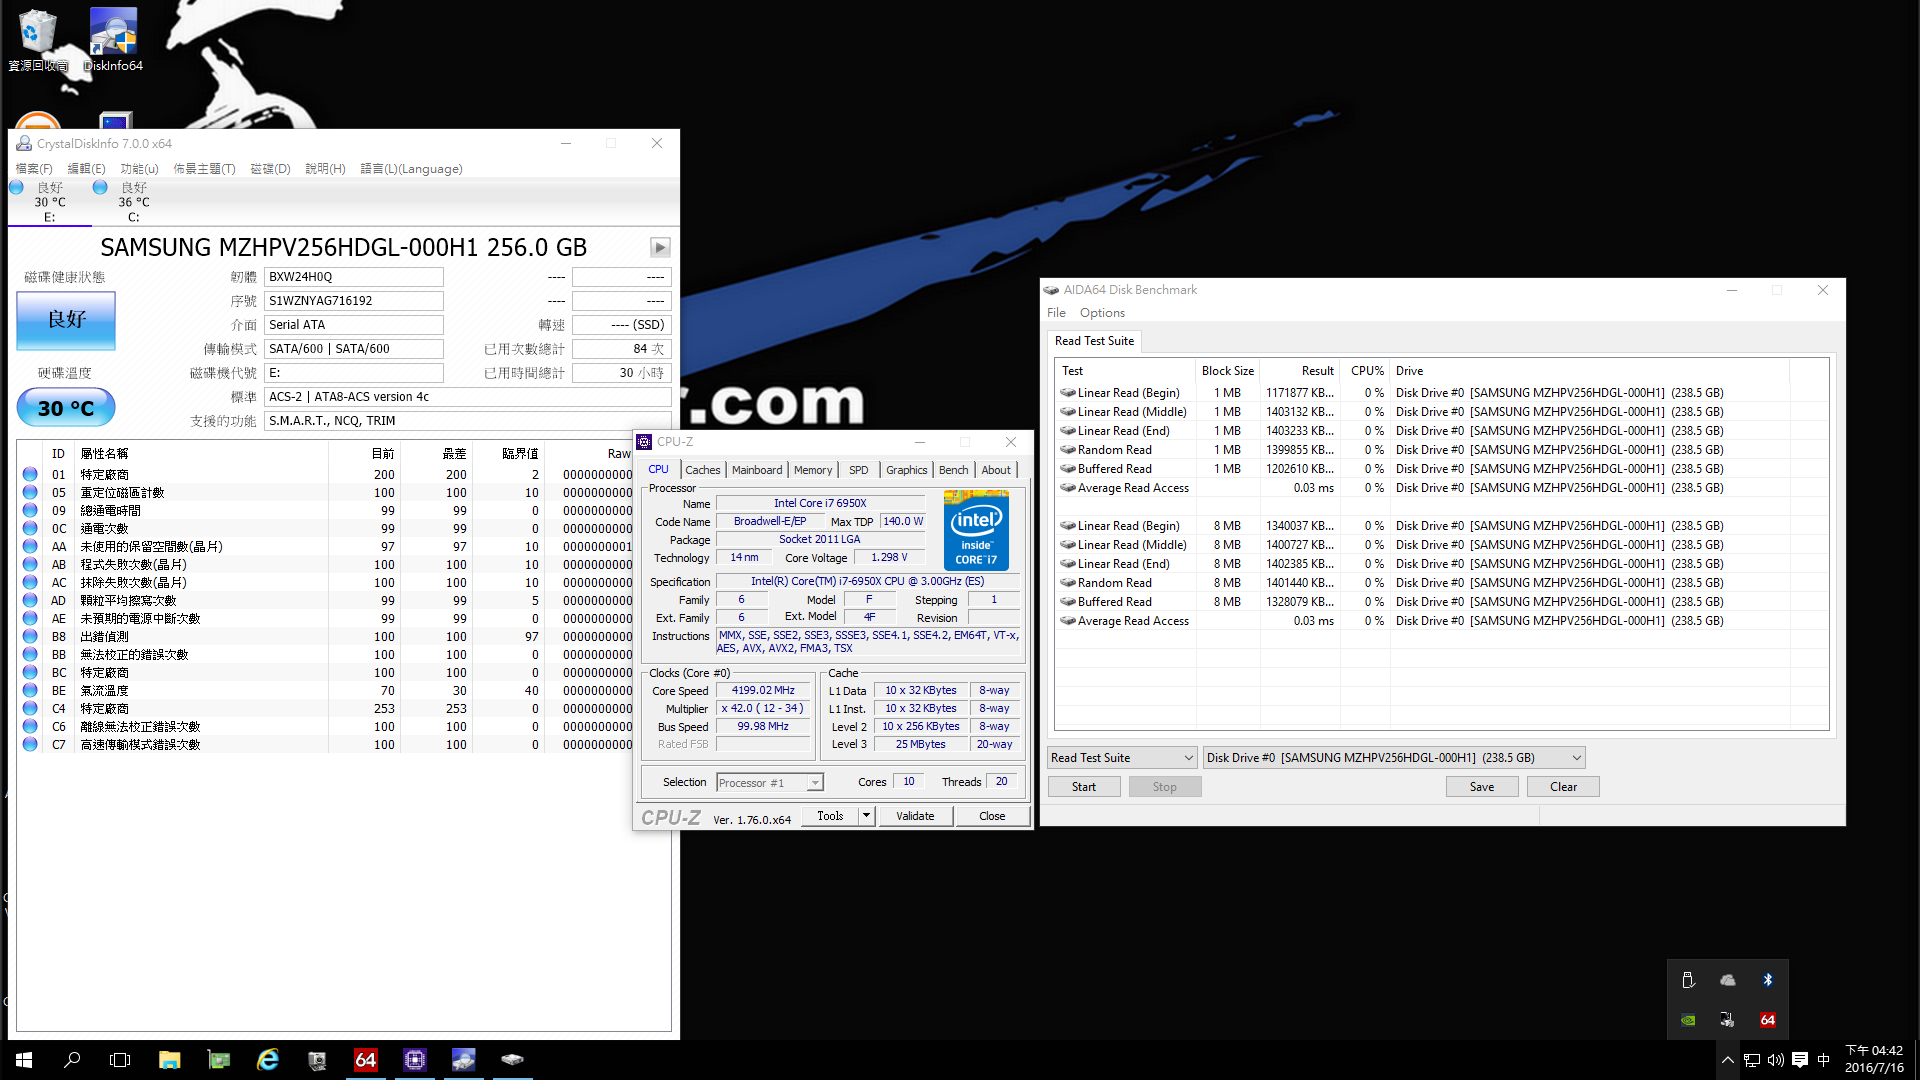Click the NVIDIA tray icon
The height and width of the screenshot is (1080, 1920).
(x=1688, y=1020)
